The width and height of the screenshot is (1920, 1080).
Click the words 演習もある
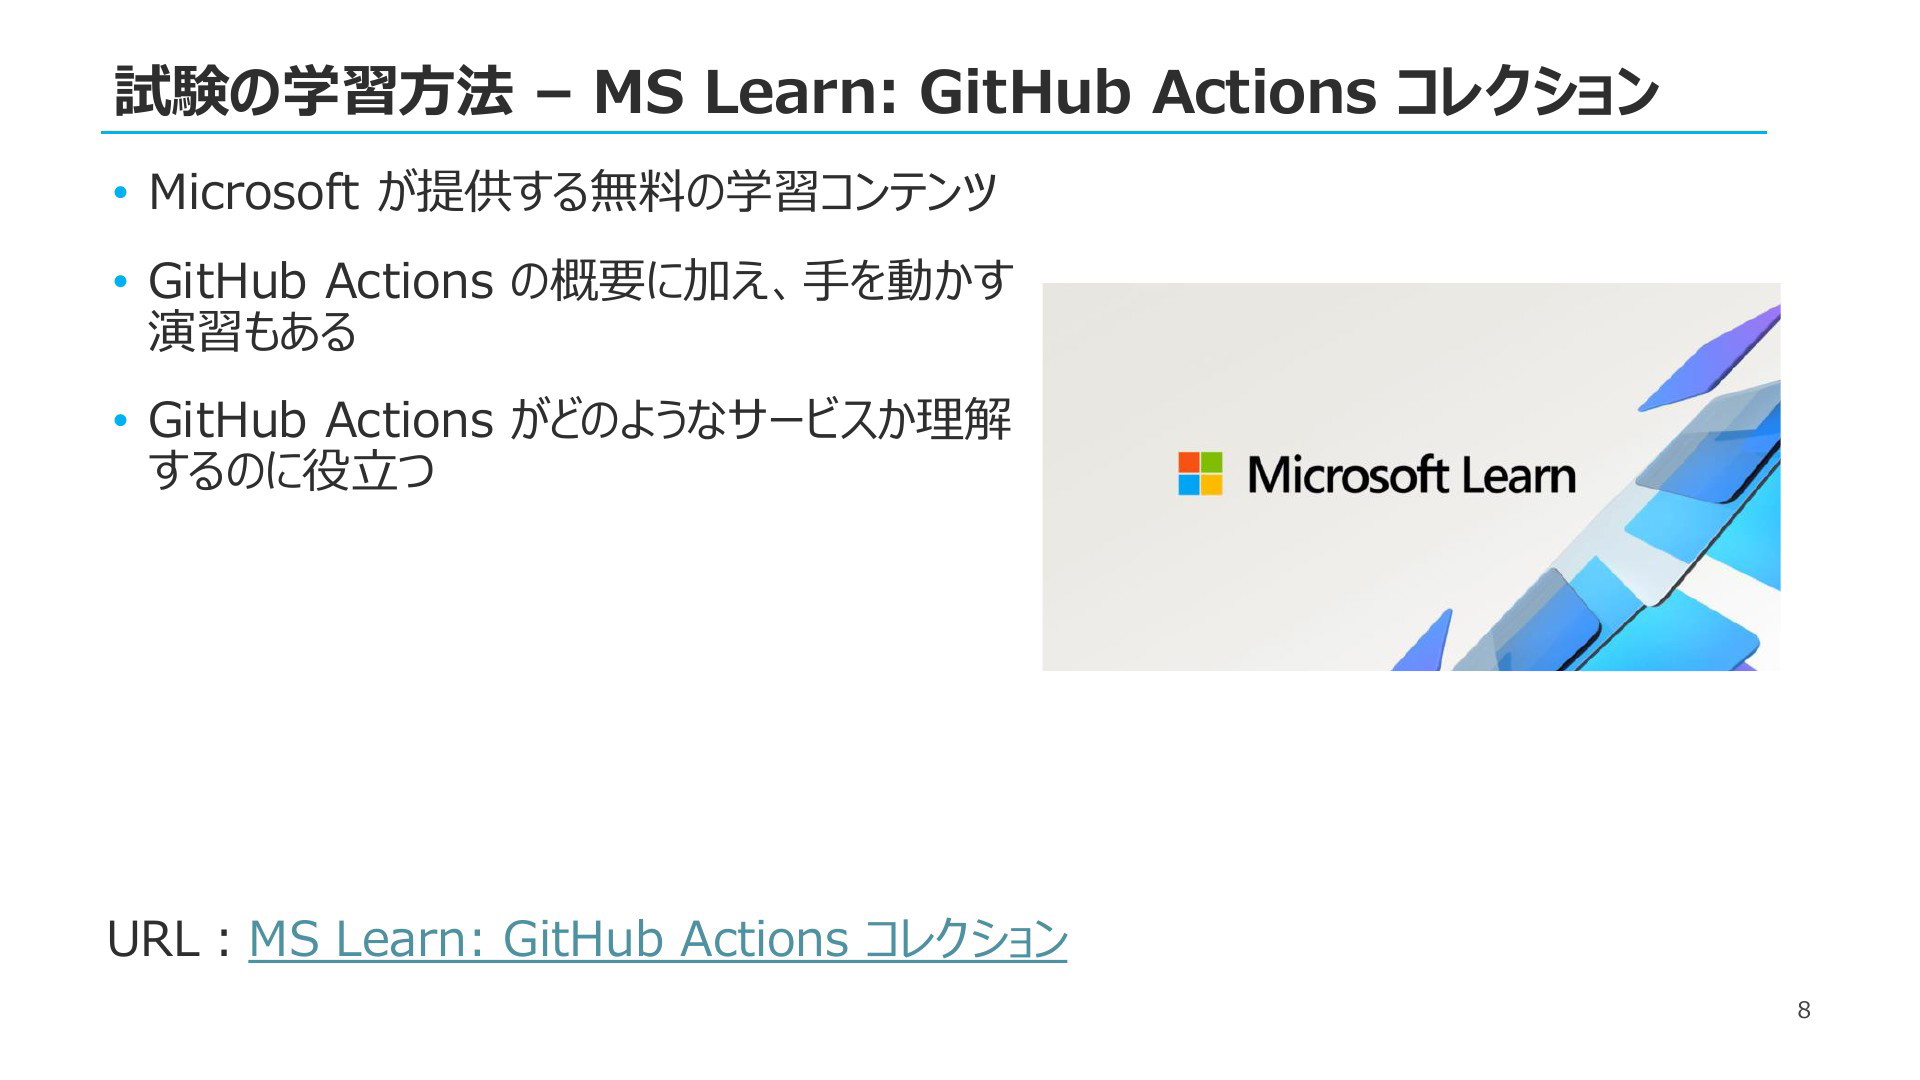pos(252,332)
